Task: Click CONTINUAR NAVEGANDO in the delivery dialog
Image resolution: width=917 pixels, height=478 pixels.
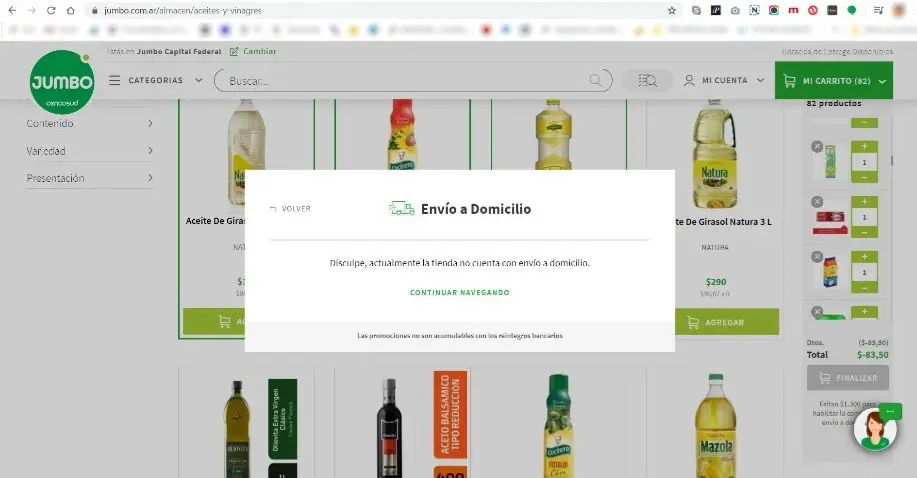Action: (460, 293)
